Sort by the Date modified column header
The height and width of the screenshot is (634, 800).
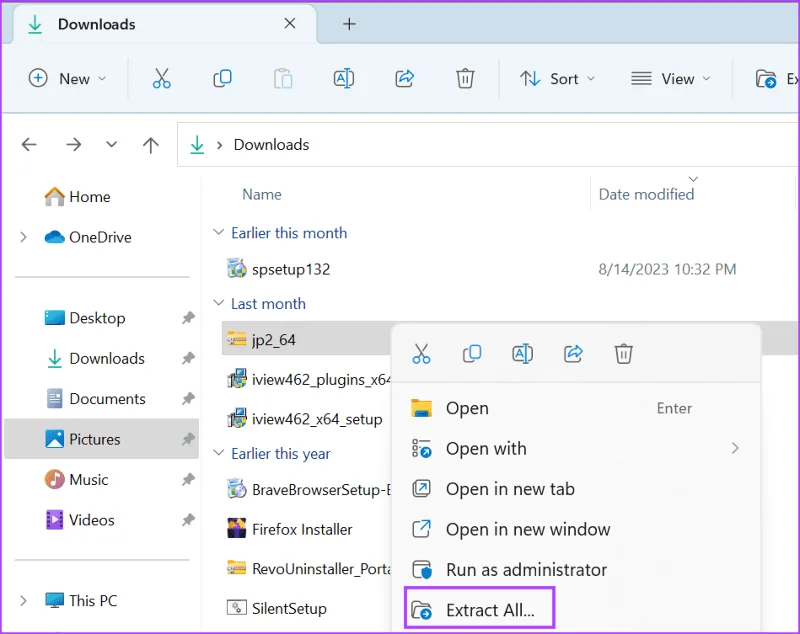click(x=646, y=194)
